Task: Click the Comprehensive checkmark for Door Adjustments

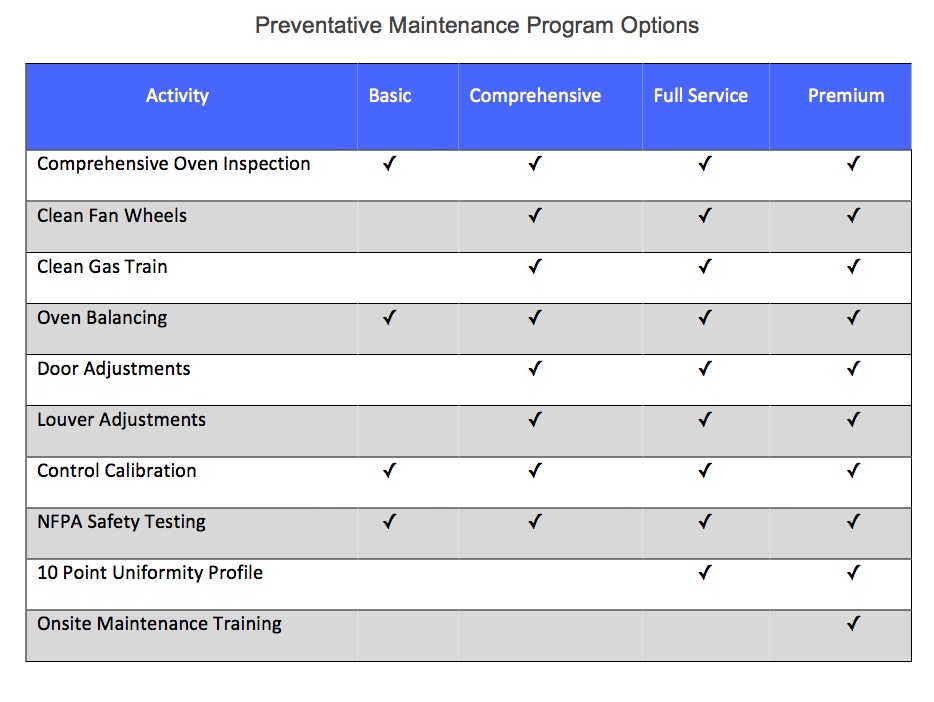Action: [x=535, y=369]
